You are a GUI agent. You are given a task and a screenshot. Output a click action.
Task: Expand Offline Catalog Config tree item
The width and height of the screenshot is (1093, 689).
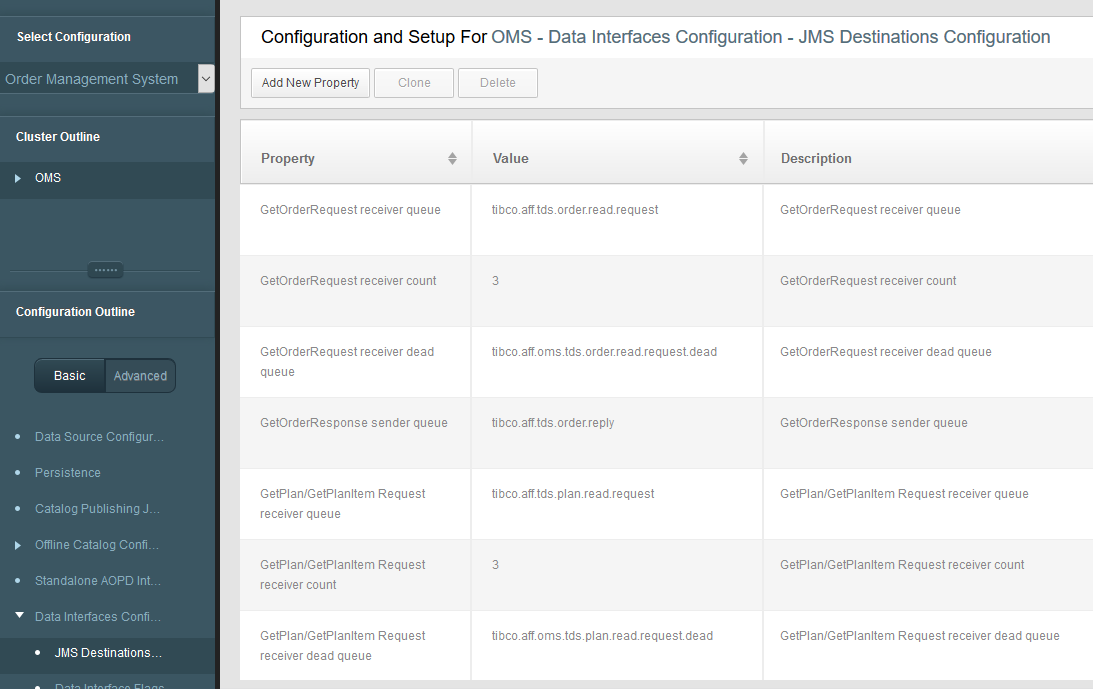pyautogui.click(x=18, y=545)
